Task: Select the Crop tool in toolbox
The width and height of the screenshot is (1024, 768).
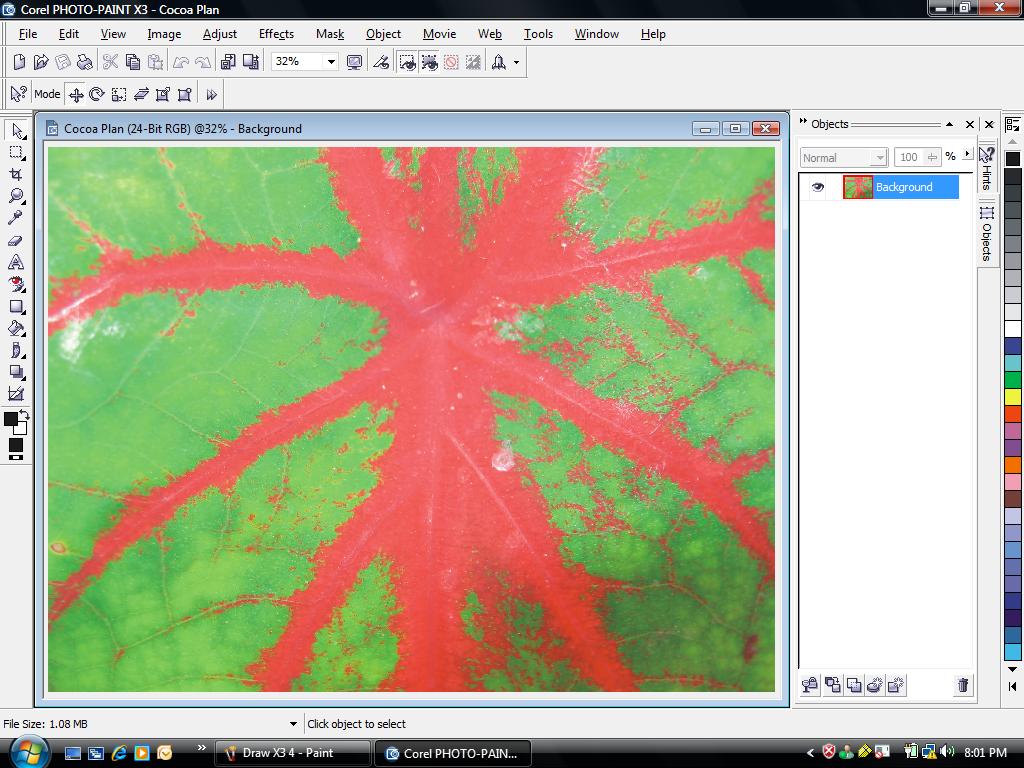Action: click(16, 174)
